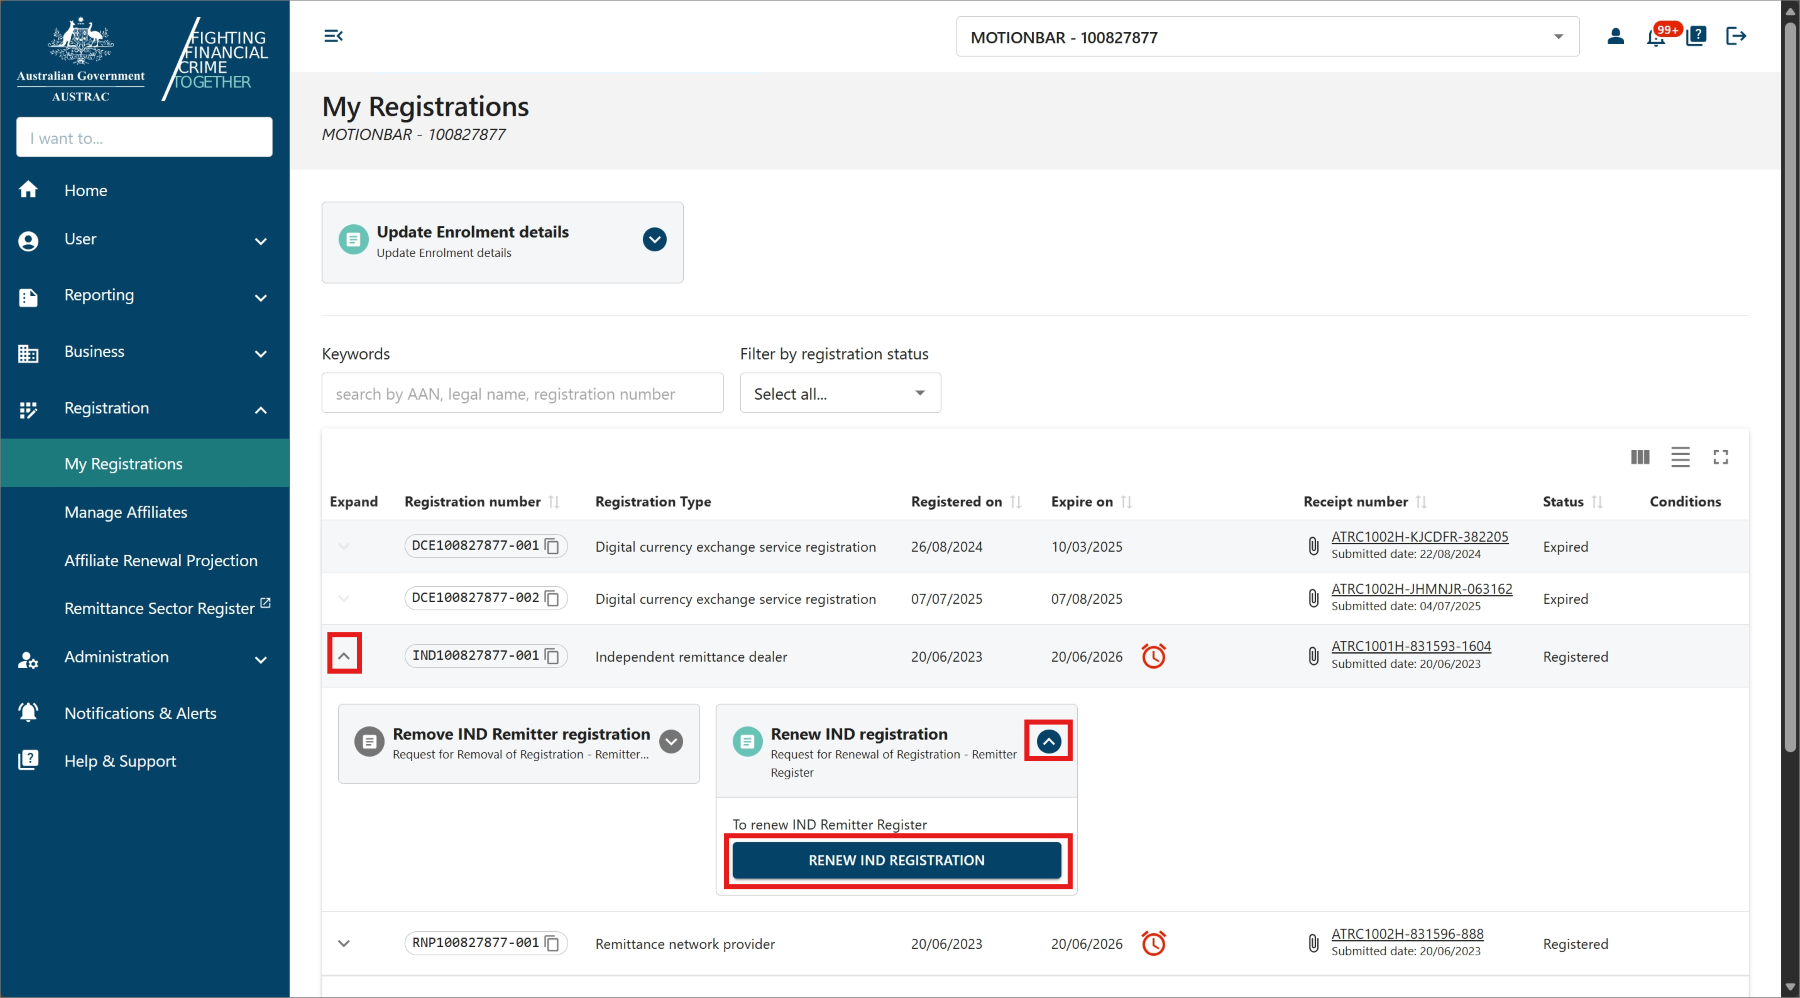Toggle the table column visibility icon
Viewport: 1800px width, 998px height.
click(1640, 457)
